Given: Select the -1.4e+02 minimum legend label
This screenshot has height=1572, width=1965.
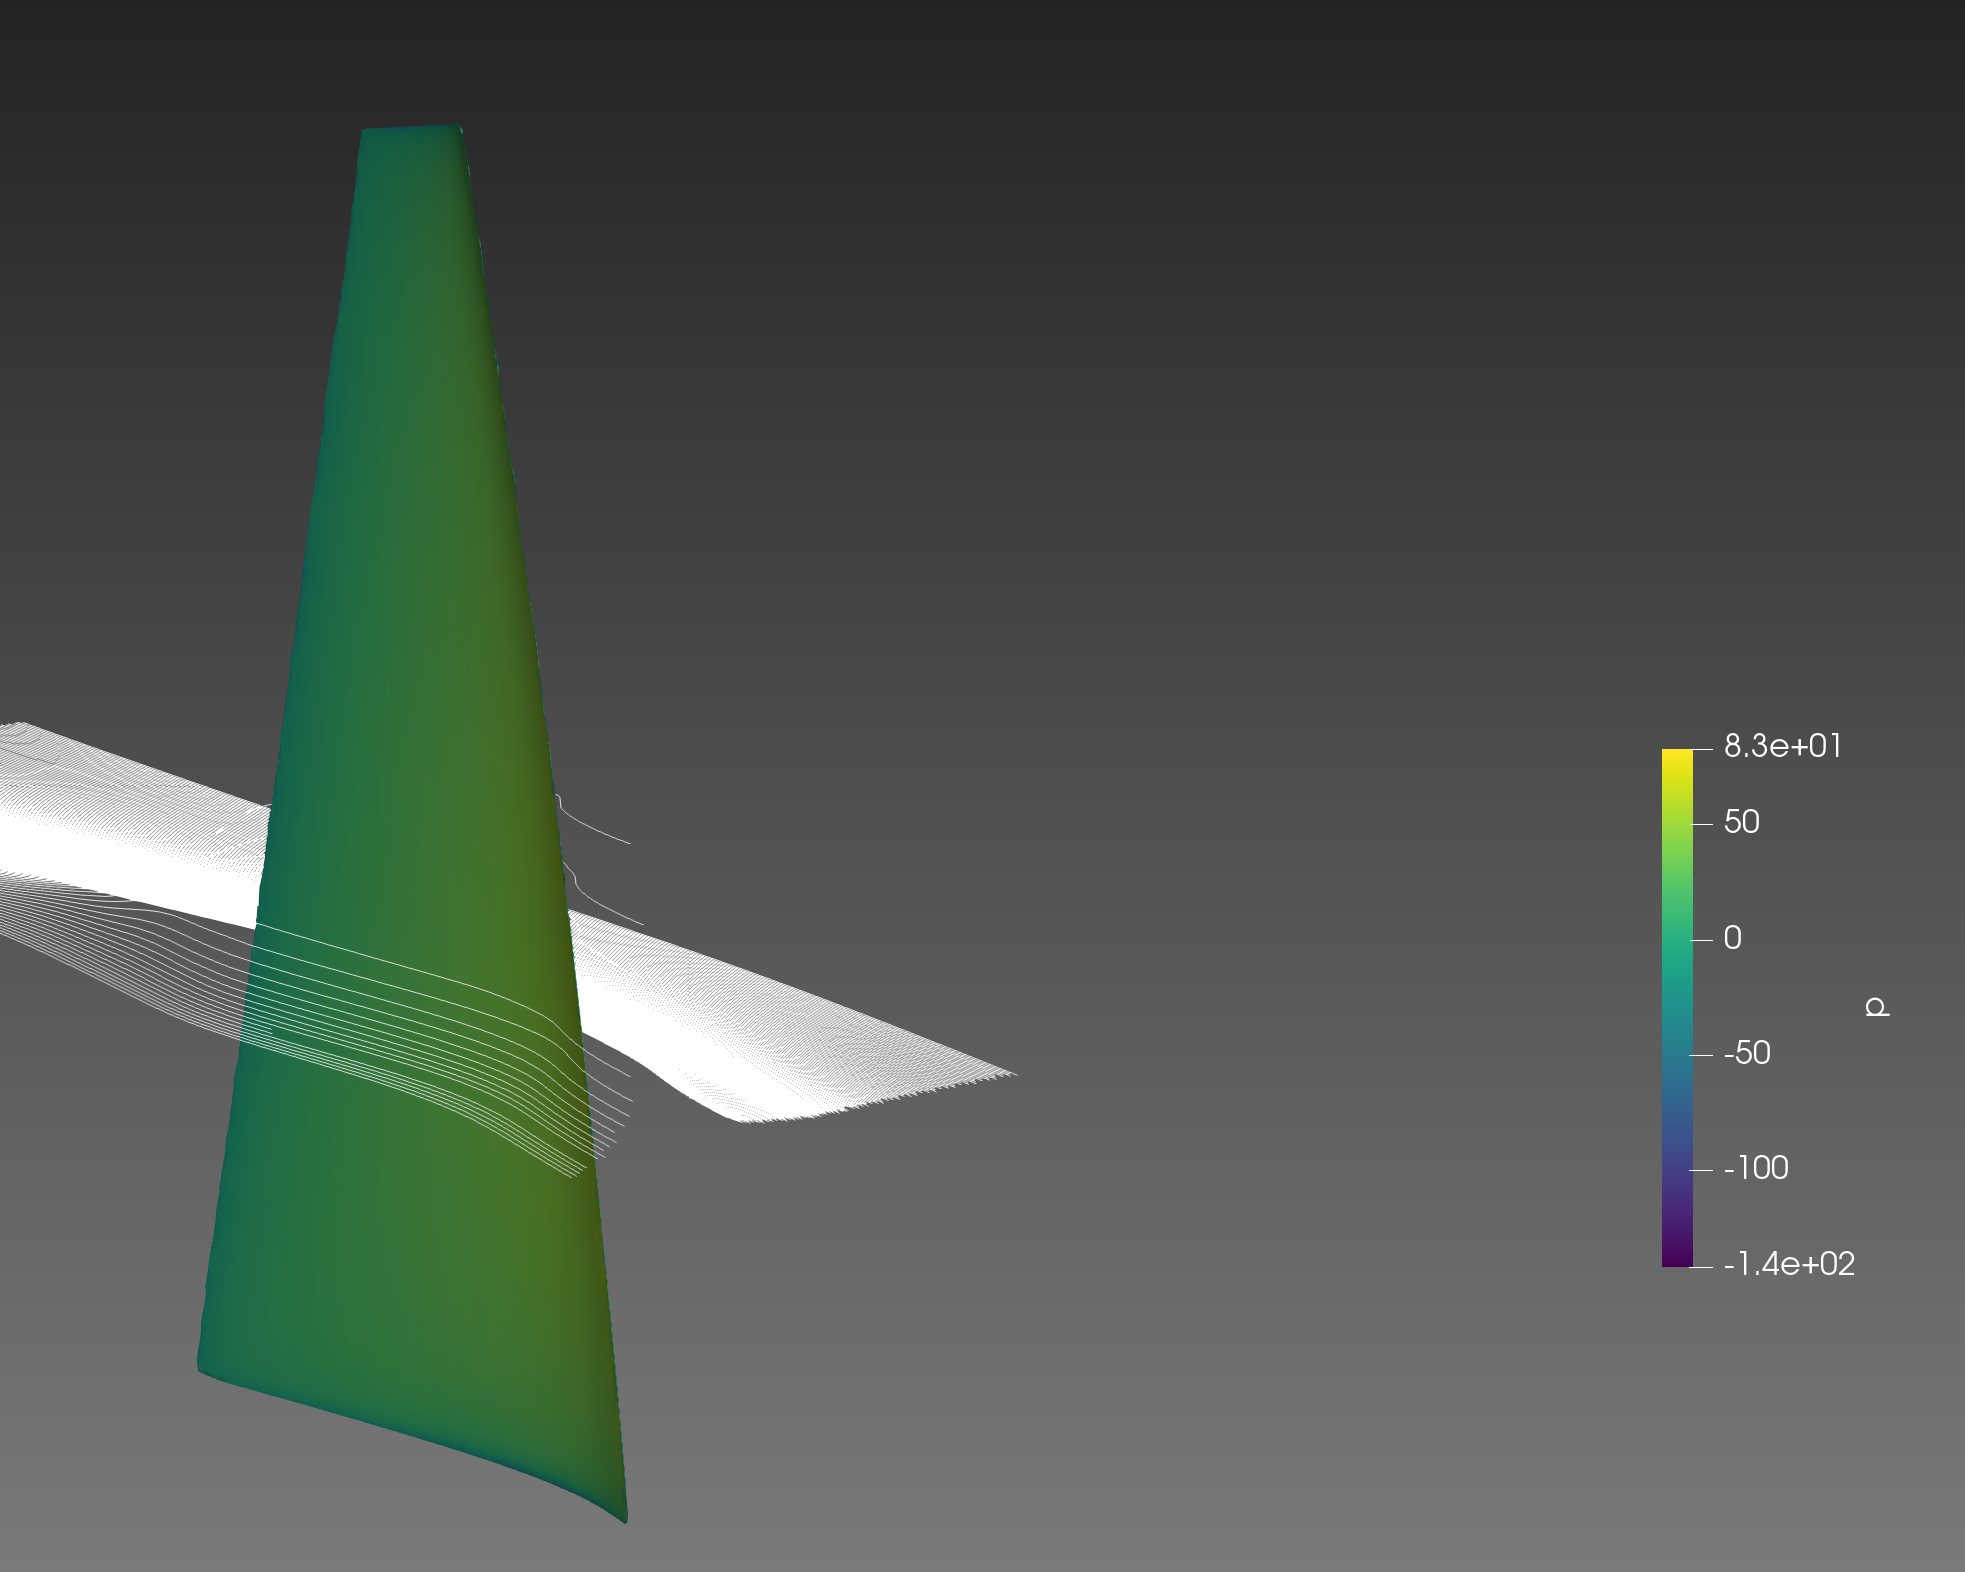Looking at the screenshot, I should pos(1788,1265).
